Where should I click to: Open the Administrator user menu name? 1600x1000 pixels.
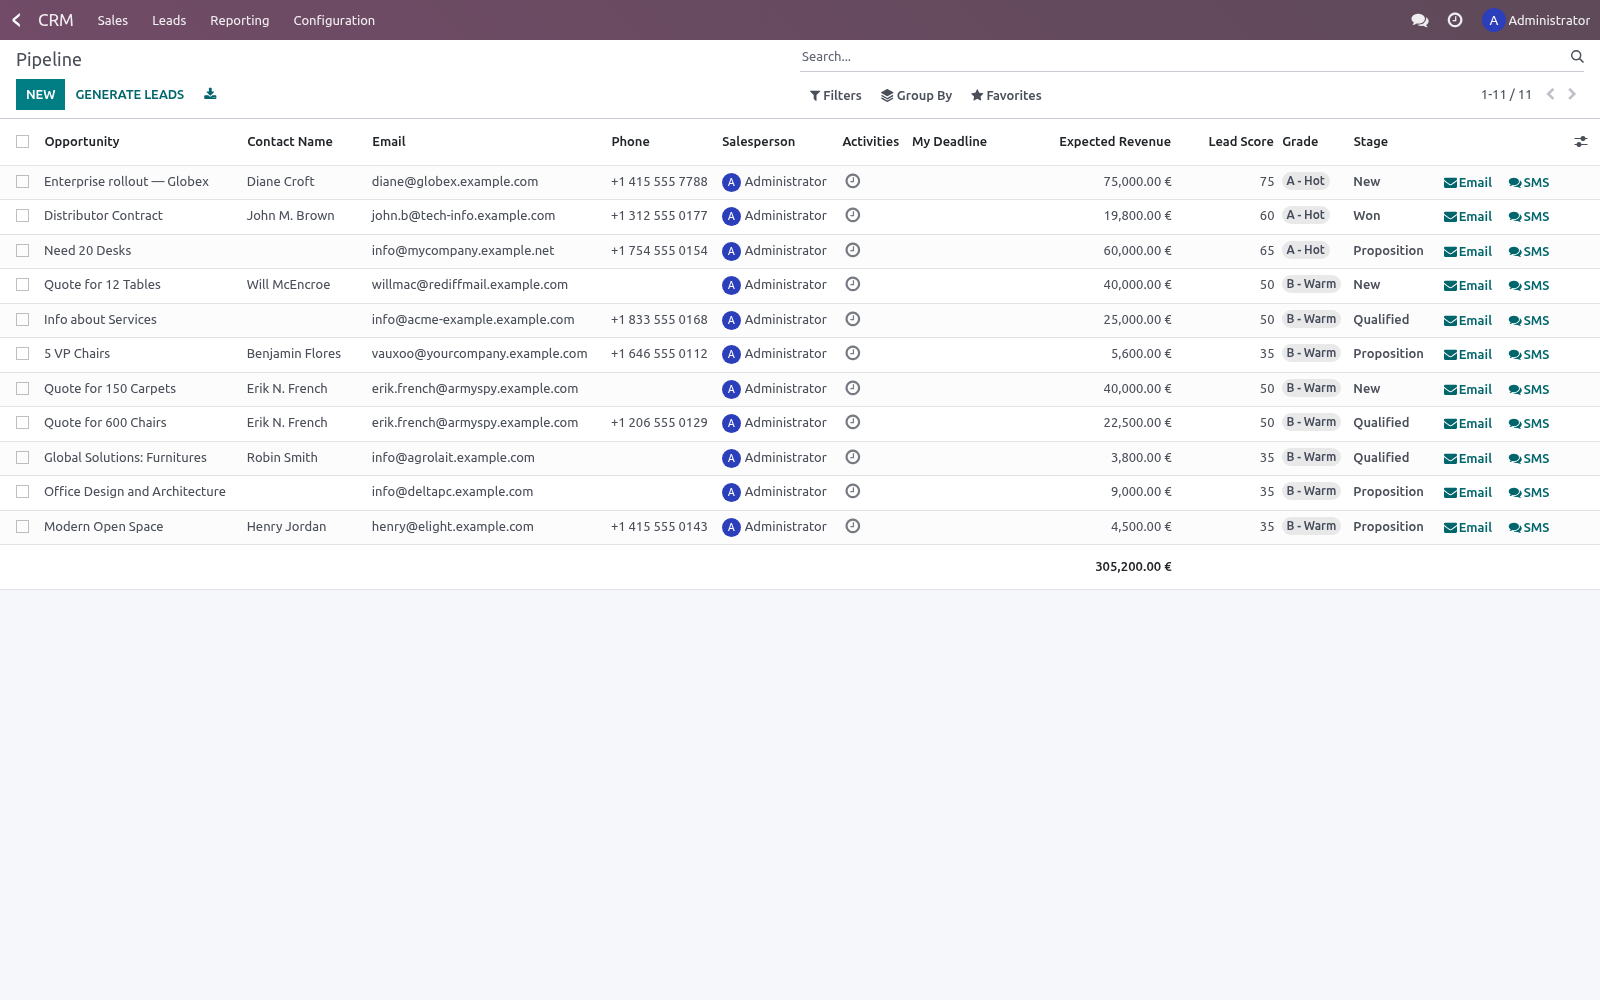(1549, 20)
